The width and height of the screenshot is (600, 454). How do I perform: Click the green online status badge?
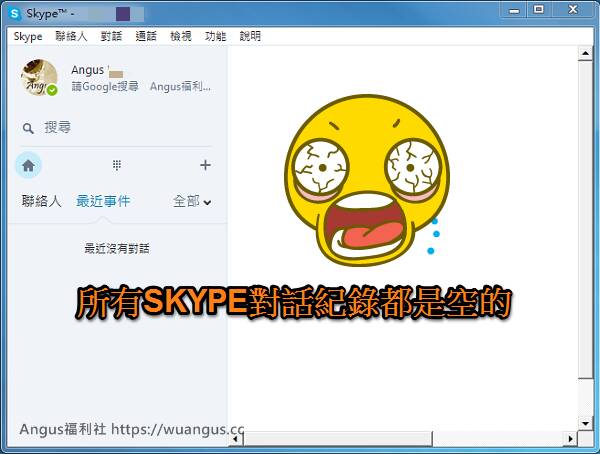52,90
